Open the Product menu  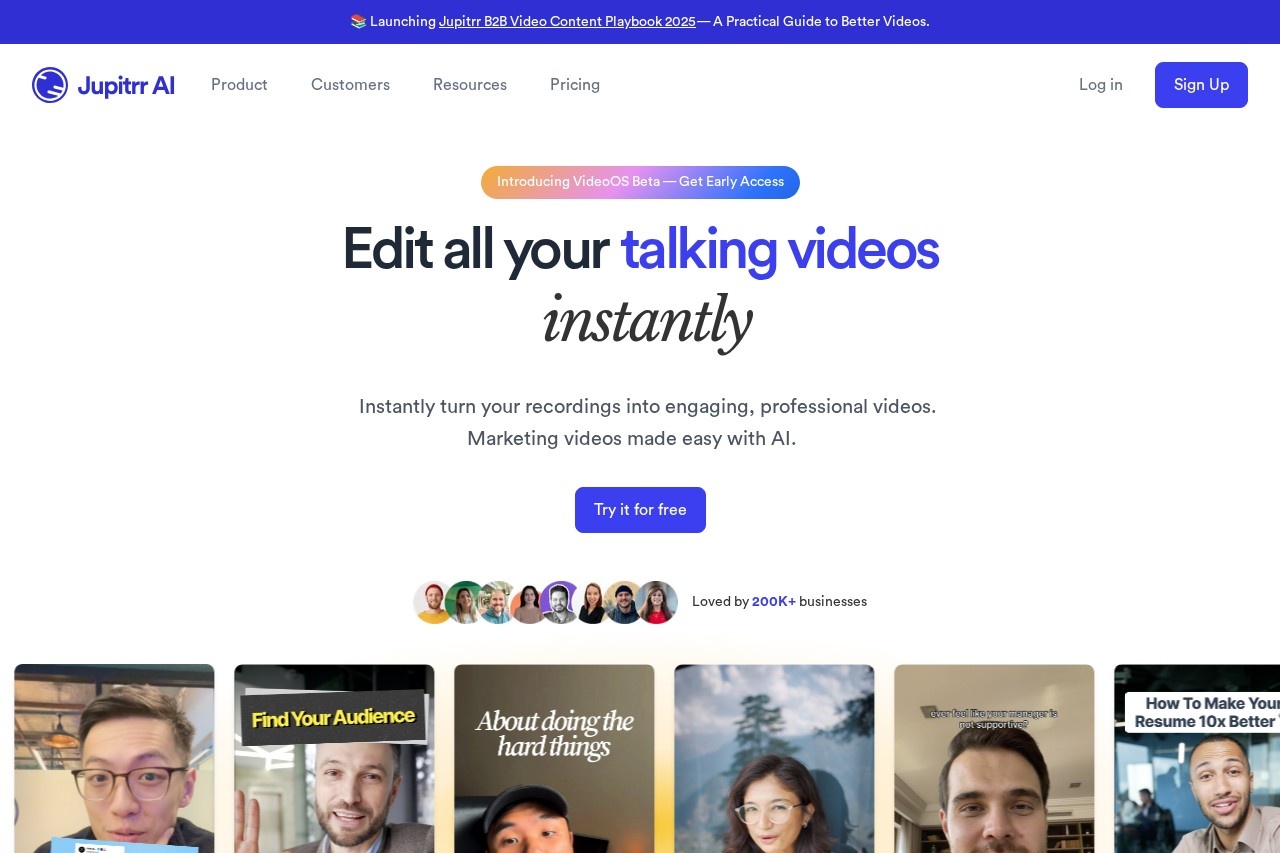239,85
